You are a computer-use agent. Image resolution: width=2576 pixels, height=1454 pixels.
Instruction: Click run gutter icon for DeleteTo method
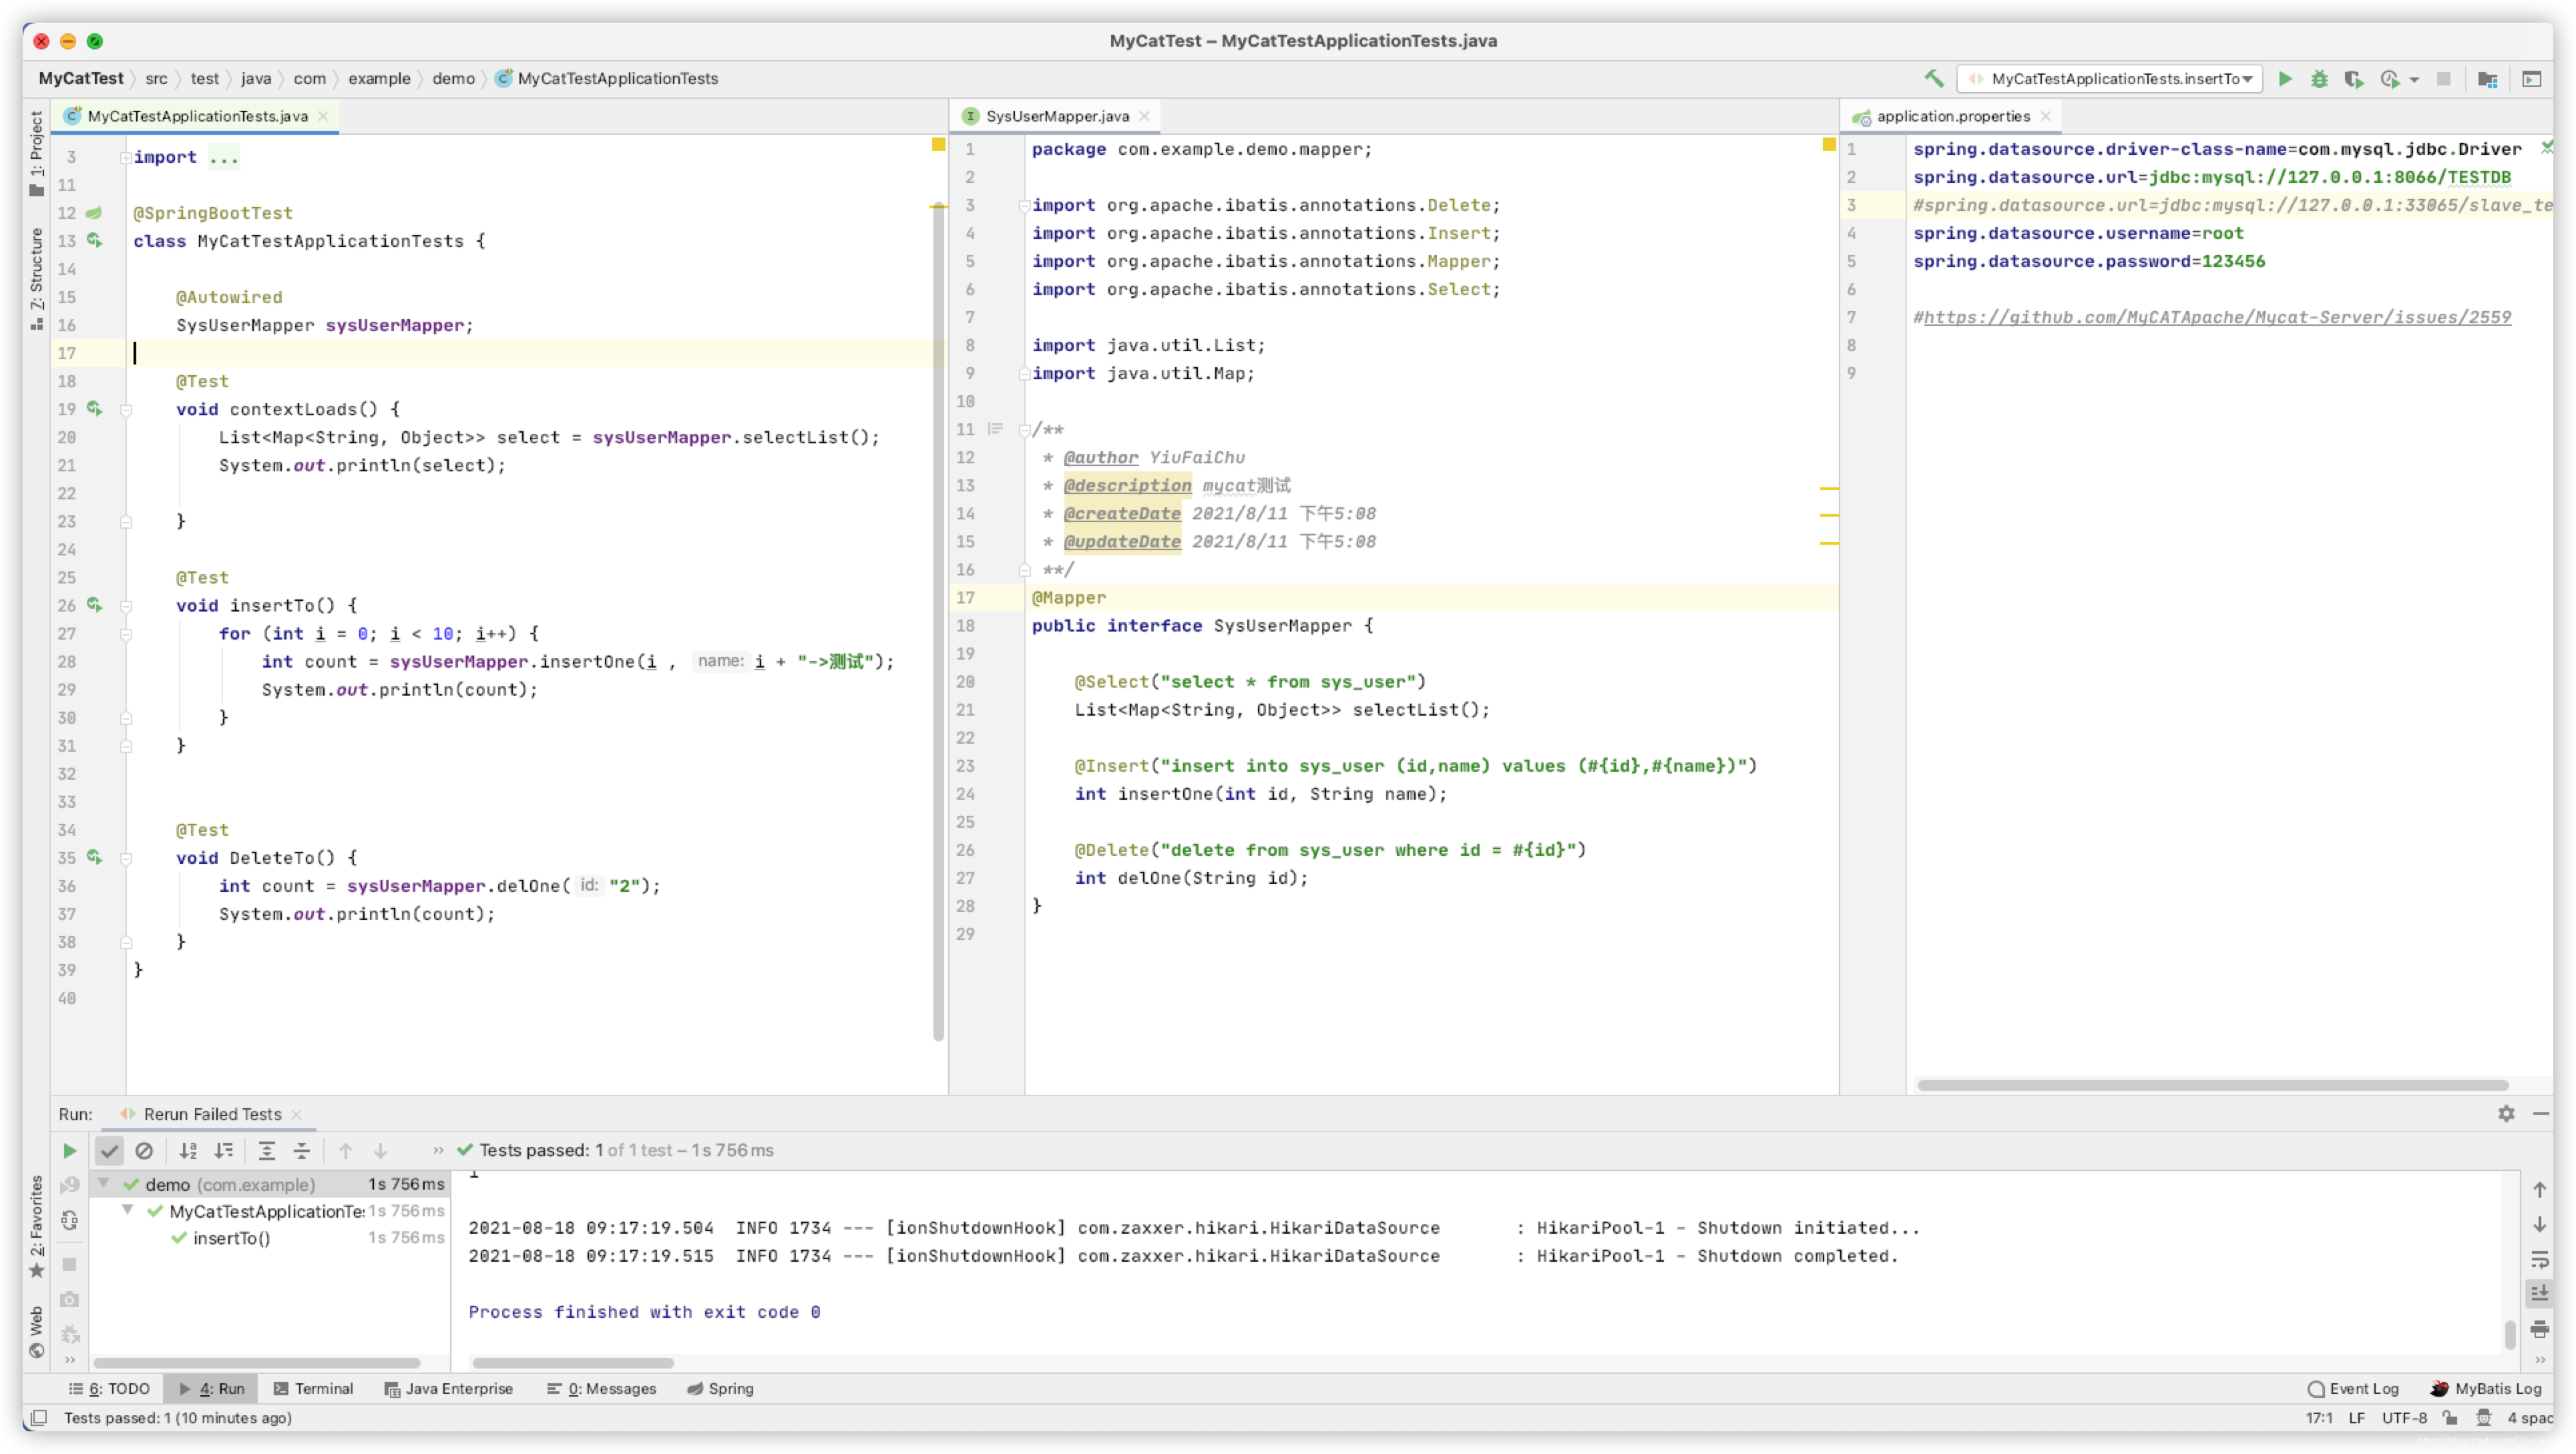coord(94,856)
